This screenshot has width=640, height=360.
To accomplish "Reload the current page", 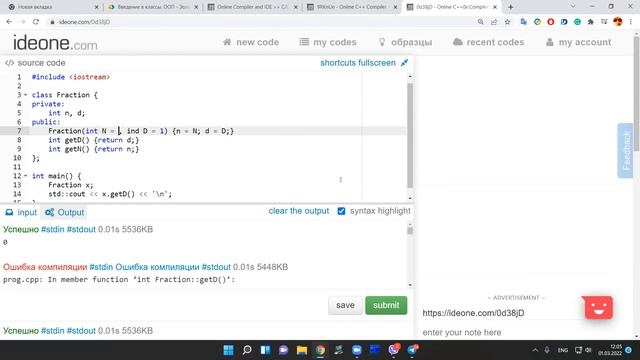I will click(36, 22).
